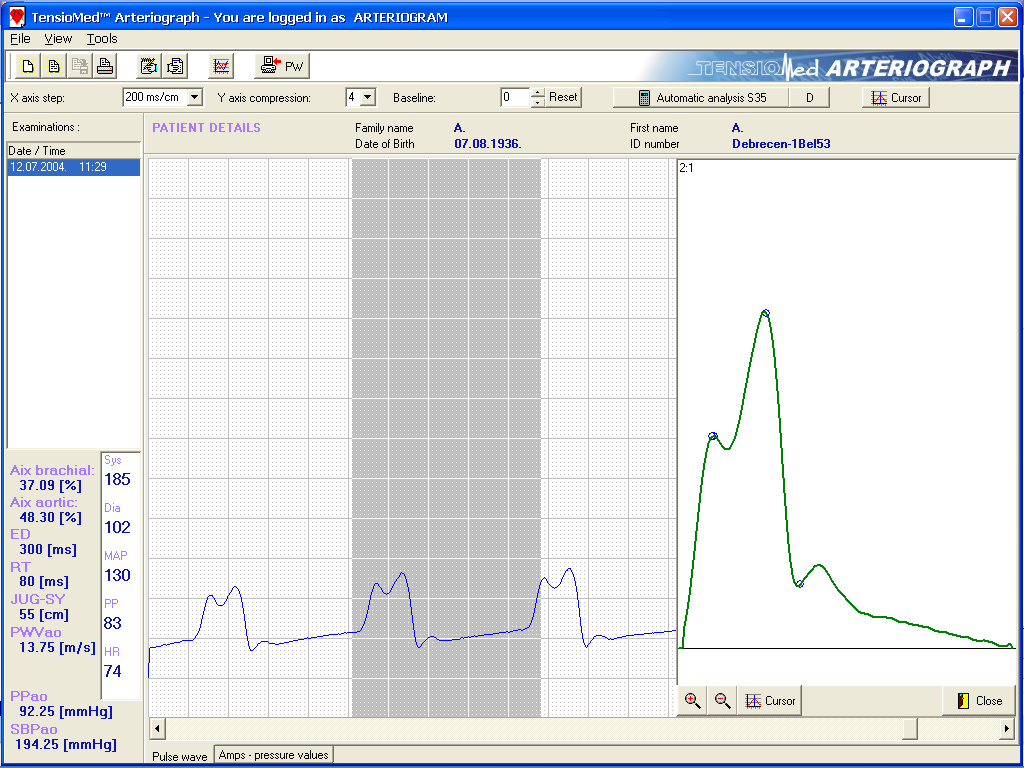
Task: Click the first shoulder marker on green waveform
Action: pyautogui.click(x=713, y=436)
